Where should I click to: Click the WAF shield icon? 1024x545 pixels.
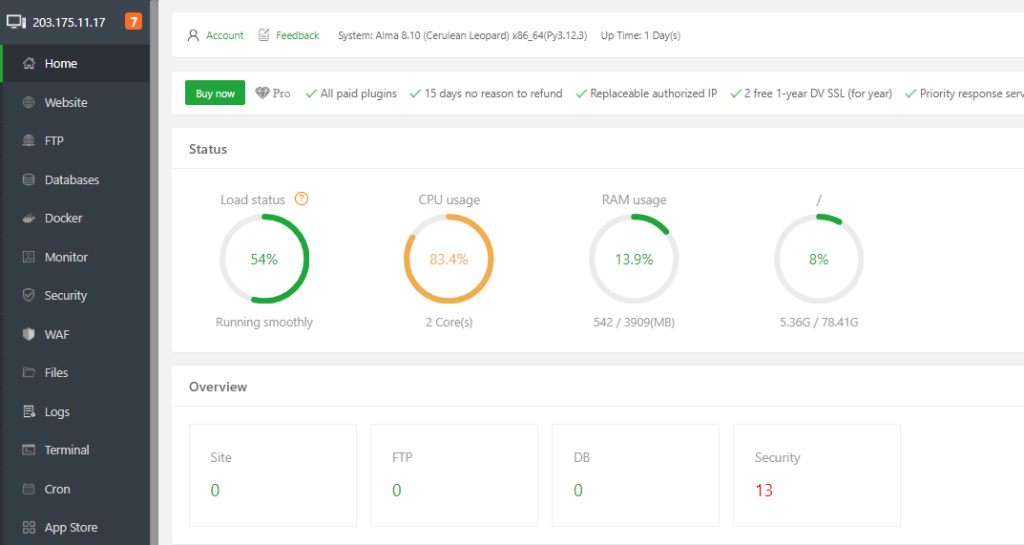[29, 334]
